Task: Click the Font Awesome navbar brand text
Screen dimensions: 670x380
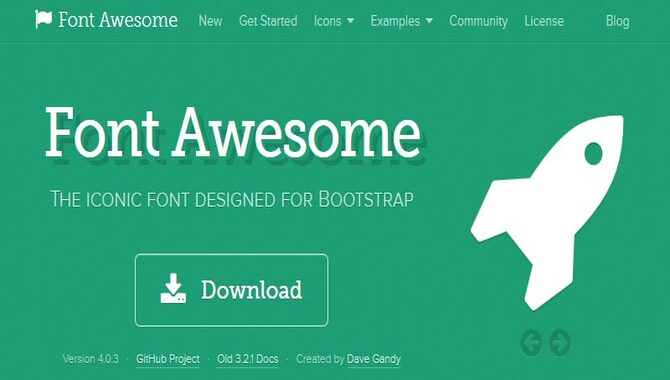Action: pyautogui.click(x=118, y=20)
